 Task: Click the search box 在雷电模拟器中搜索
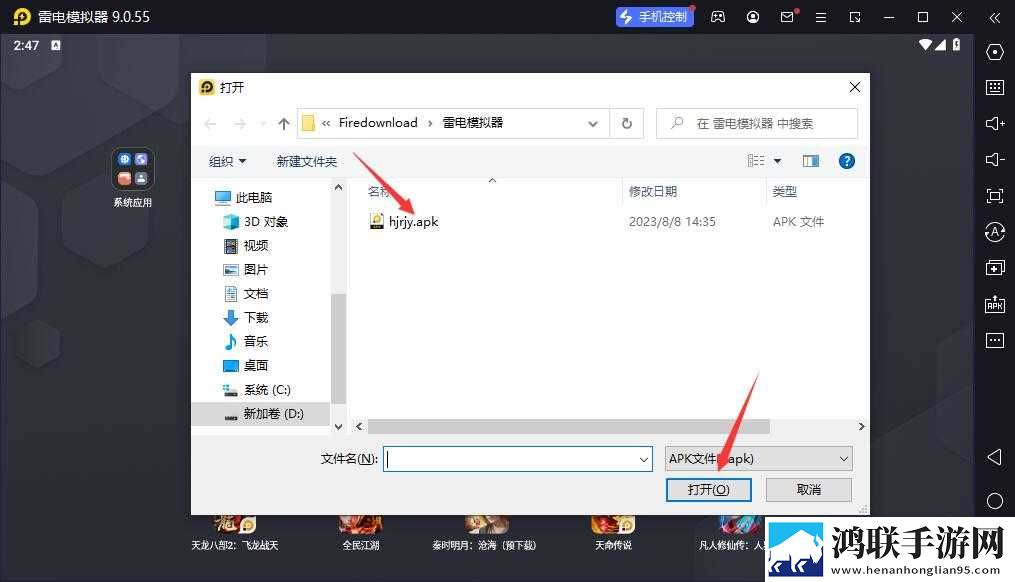point(756,123)
